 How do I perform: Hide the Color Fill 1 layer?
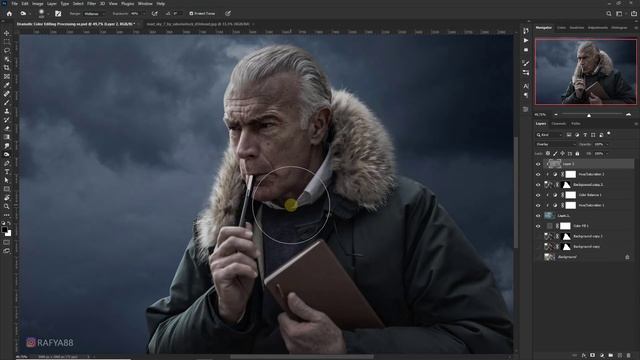pyautogui.click(x=538, y=226)
